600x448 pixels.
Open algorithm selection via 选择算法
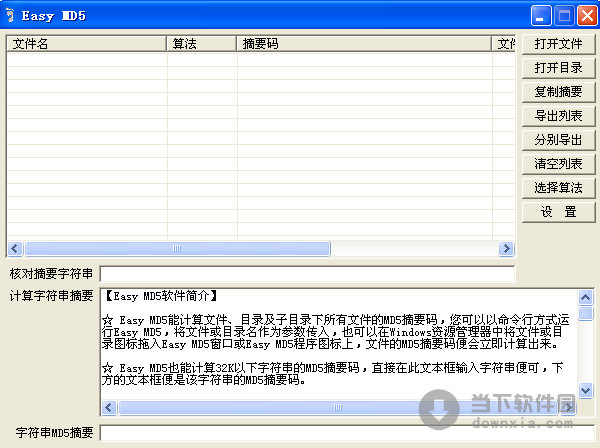(558, 187)
